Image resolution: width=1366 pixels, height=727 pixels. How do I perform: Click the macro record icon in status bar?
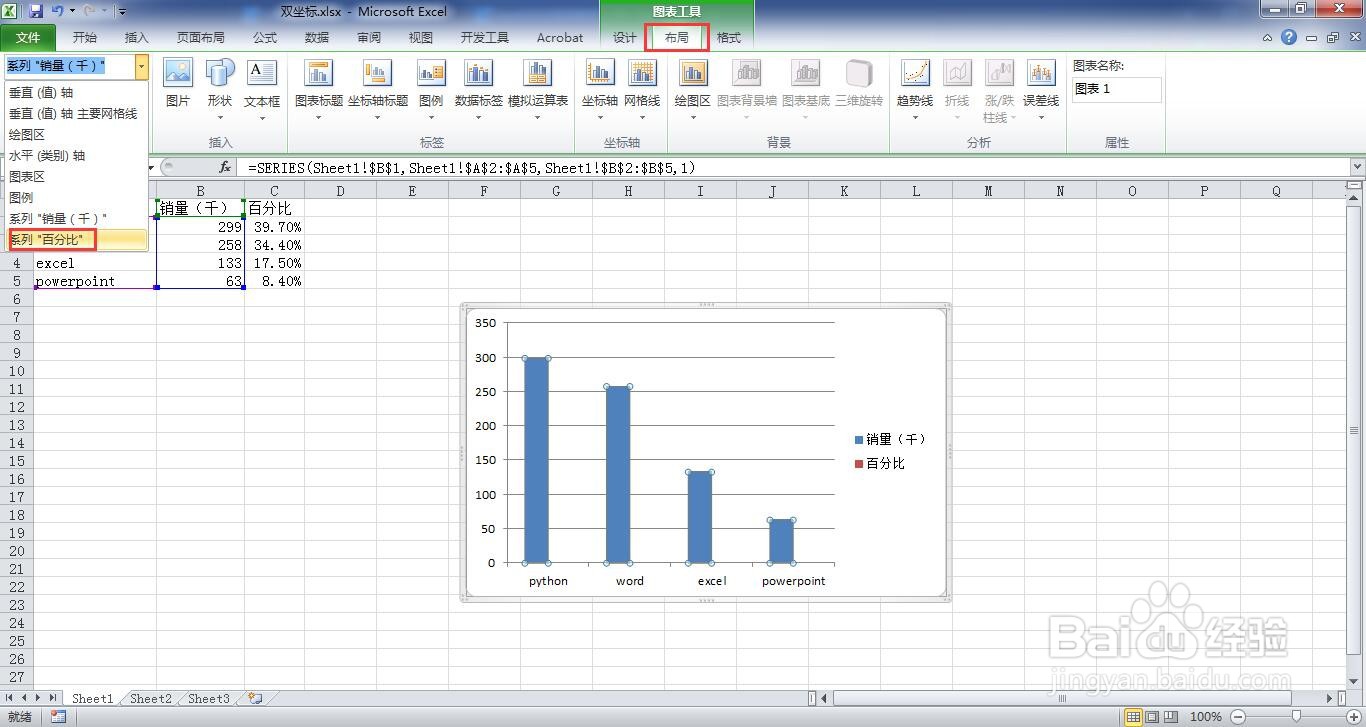pos(59,717)
